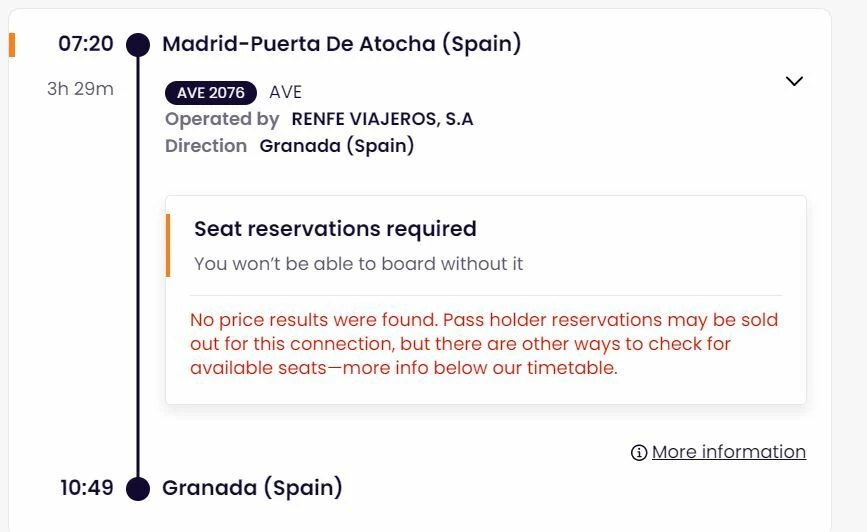The image size is (867, 532).
Task: Click the 10:49 arrival time
Action: click(87, 488)
